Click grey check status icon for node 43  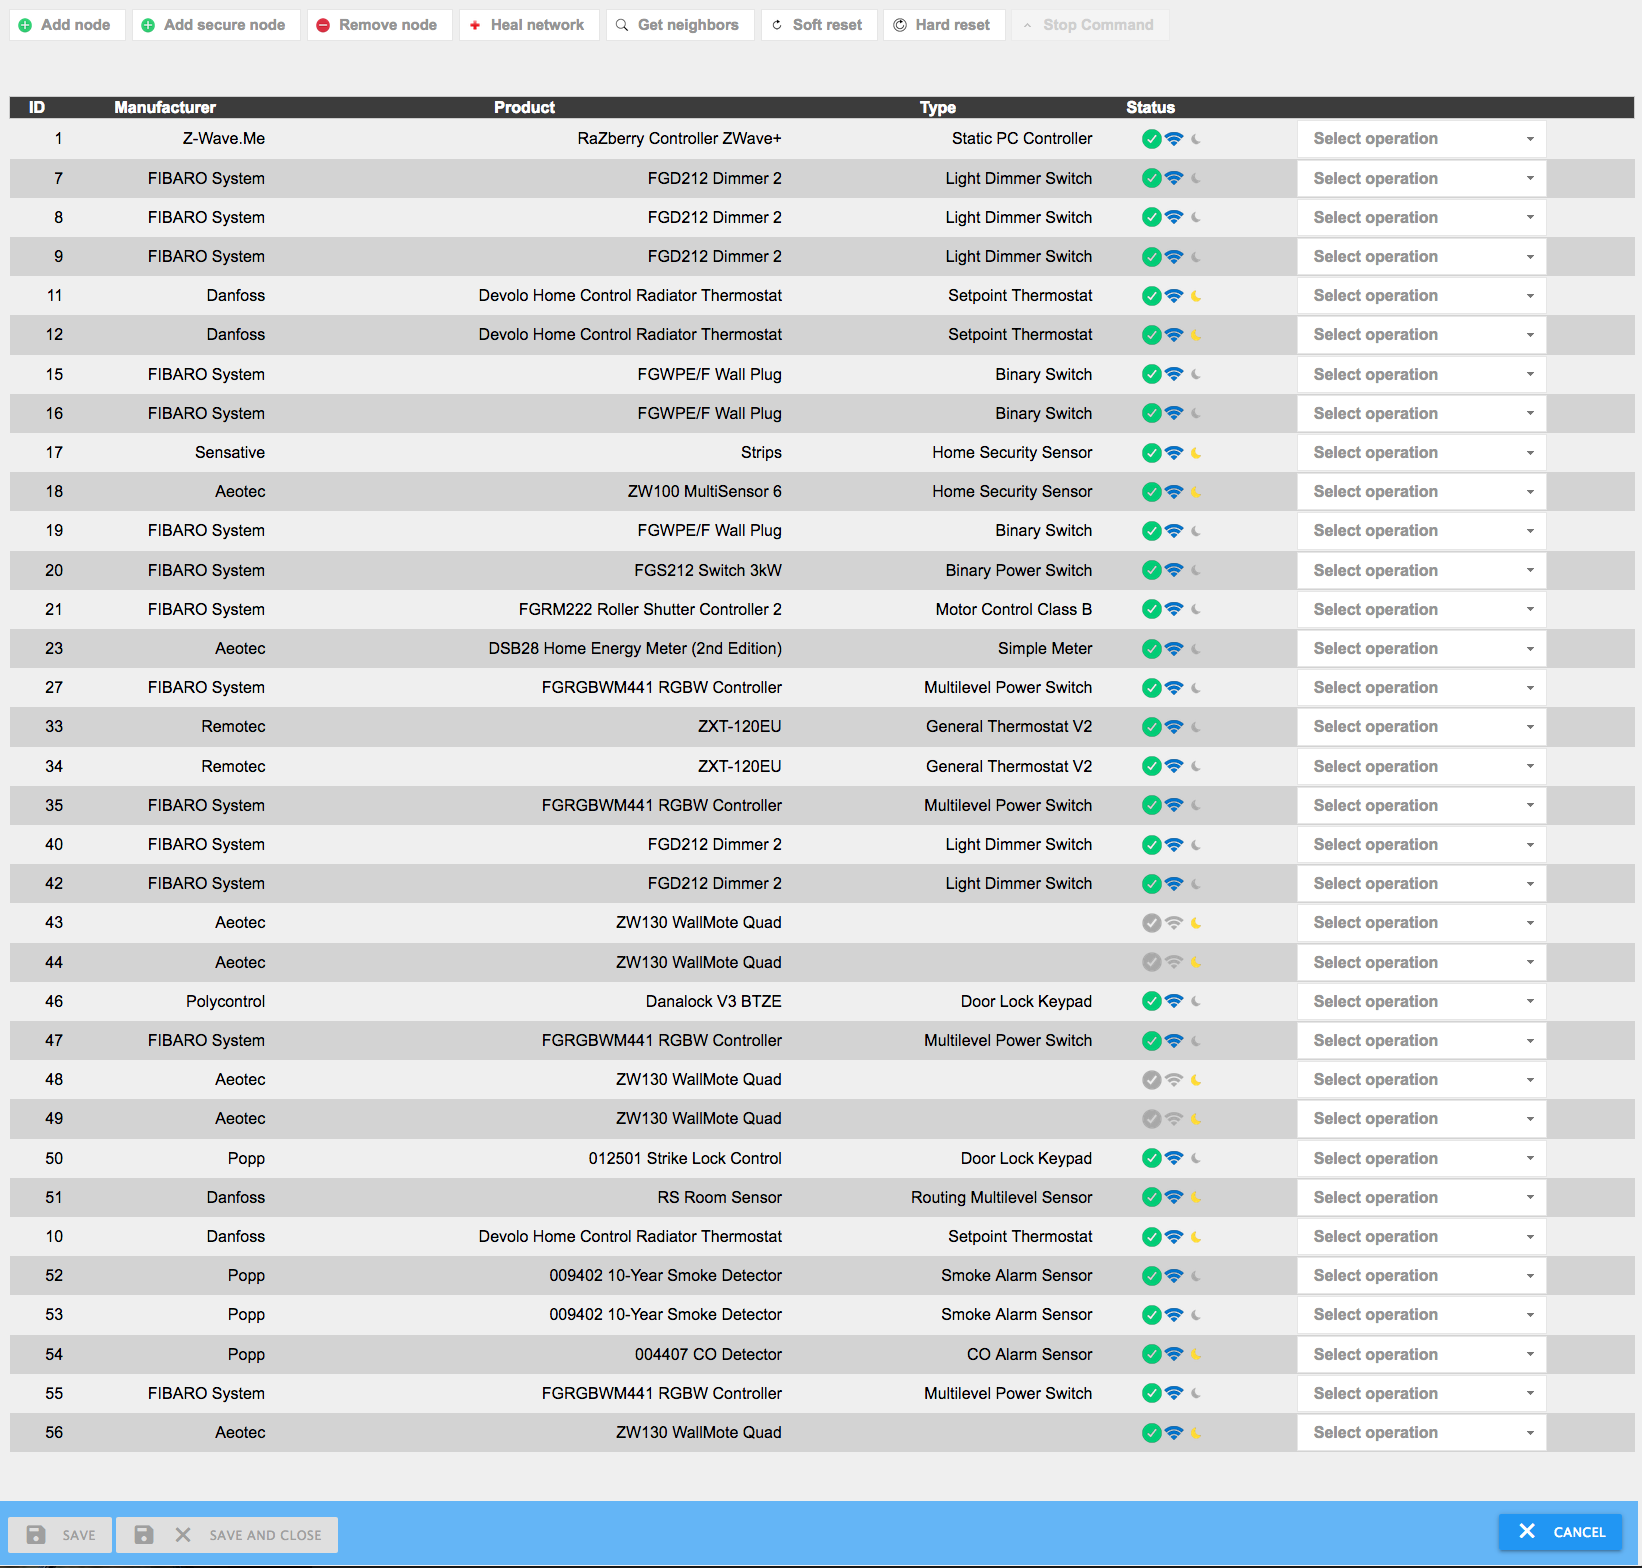click(x=1152, y=923)
